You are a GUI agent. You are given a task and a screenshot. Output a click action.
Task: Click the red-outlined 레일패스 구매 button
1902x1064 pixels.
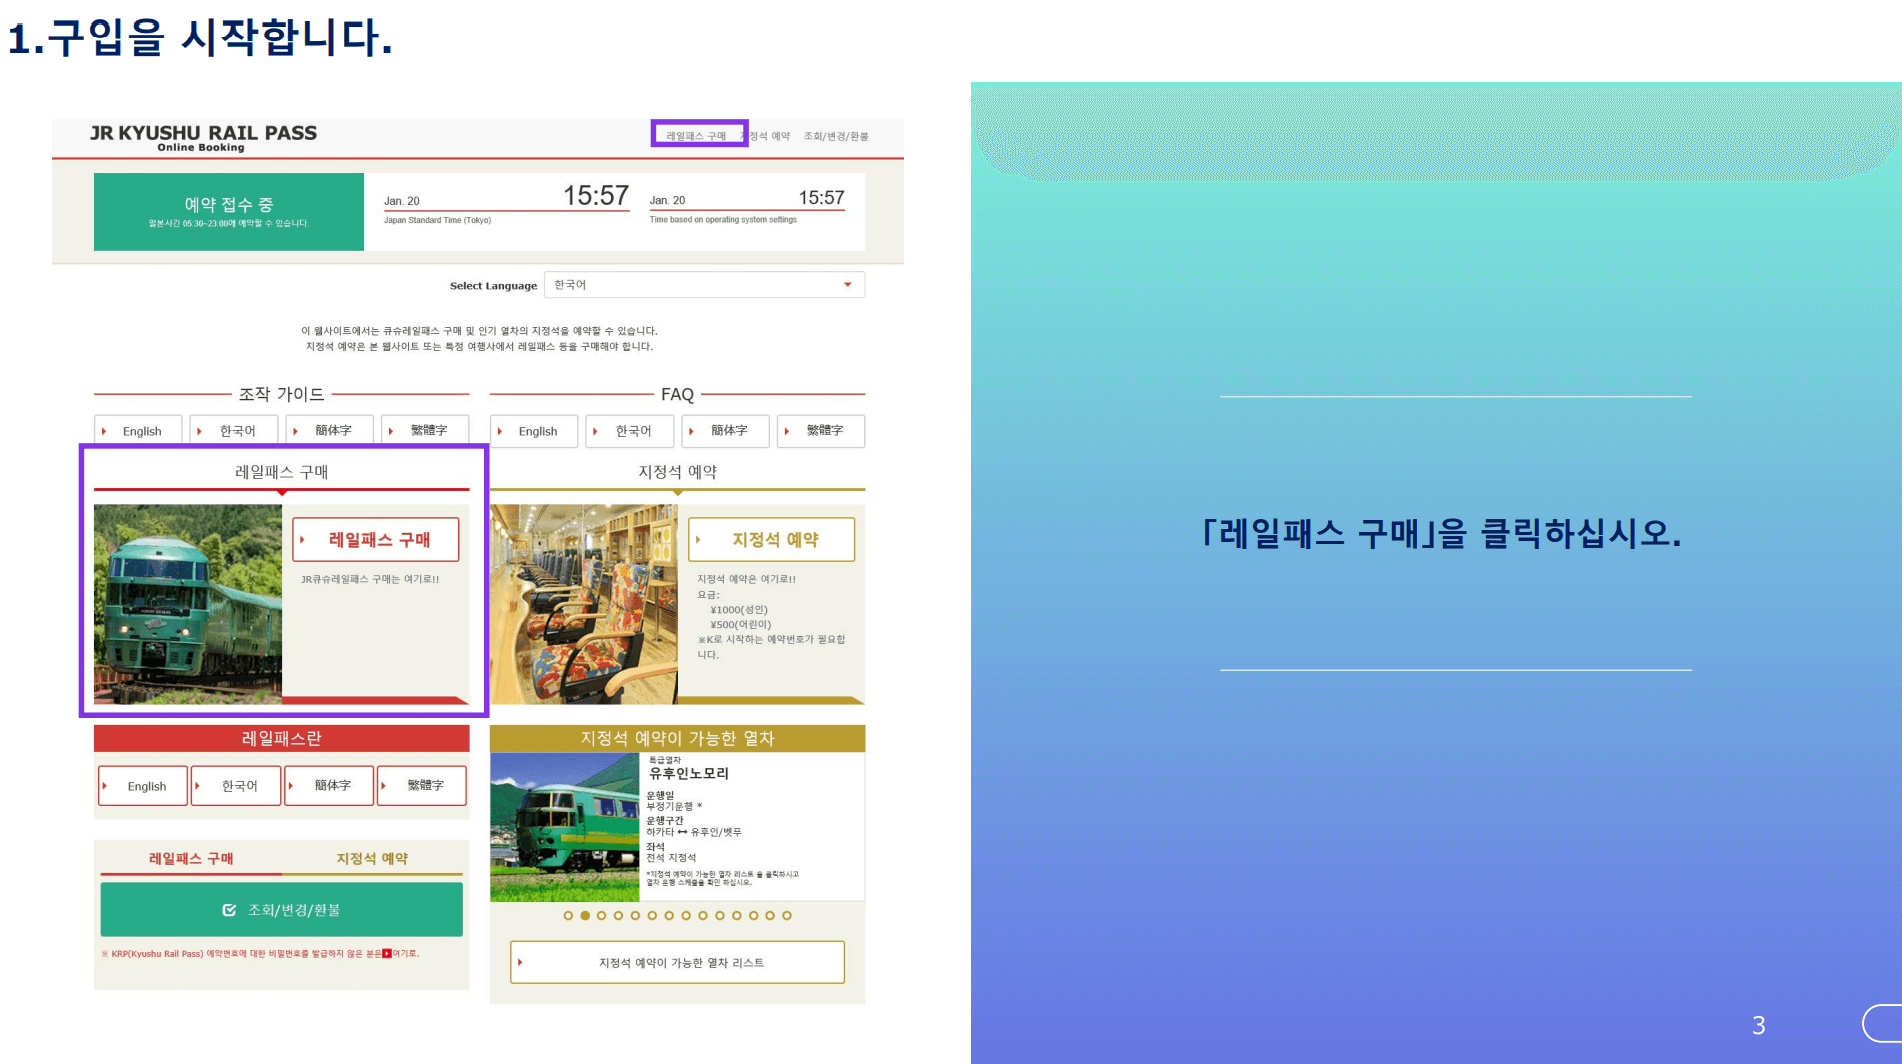[376, 539]
